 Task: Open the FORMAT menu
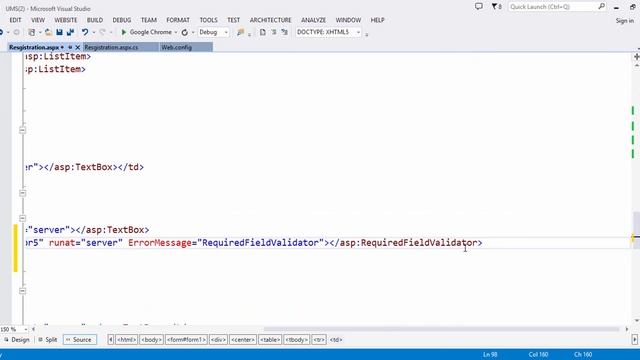[x=178, y=20]
